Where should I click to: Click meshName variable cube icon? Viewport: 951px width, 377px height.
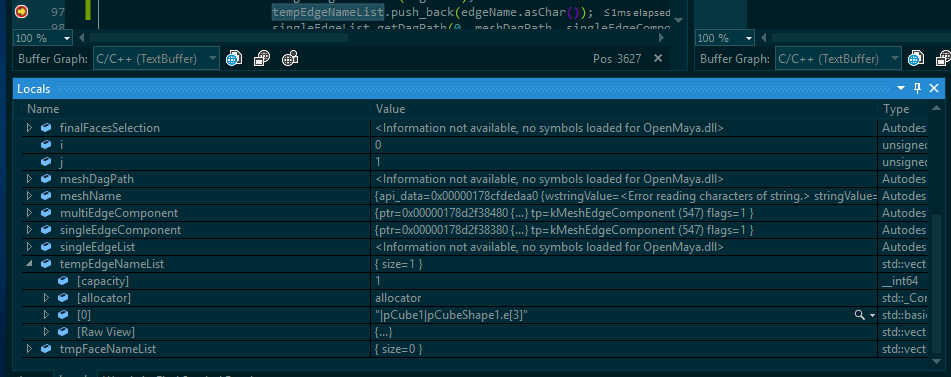click(x=46, y=196)
